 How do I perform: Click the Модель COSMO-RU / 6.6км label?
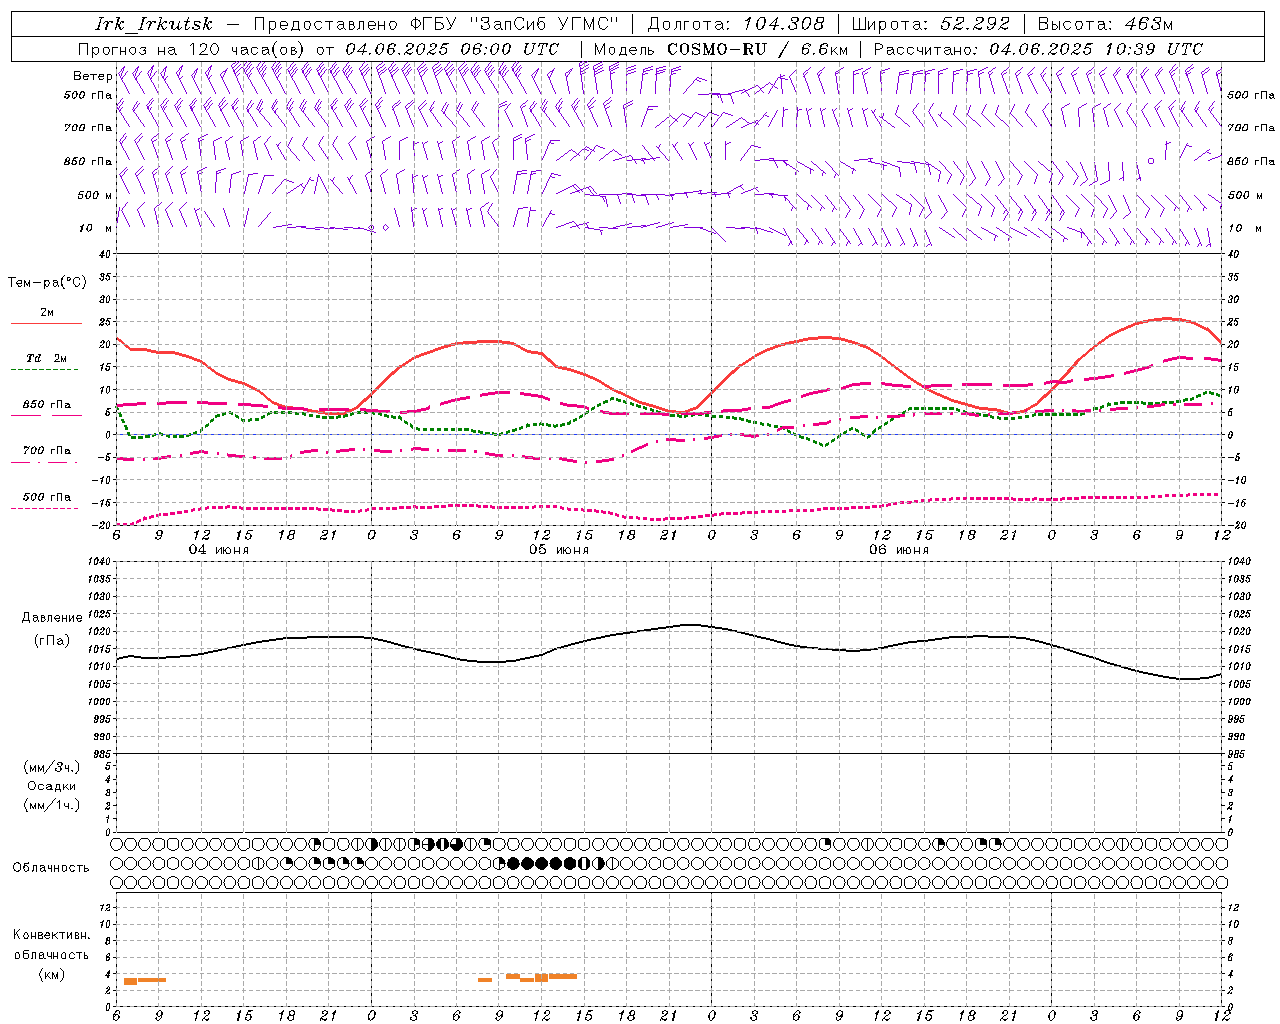point(721,49)
